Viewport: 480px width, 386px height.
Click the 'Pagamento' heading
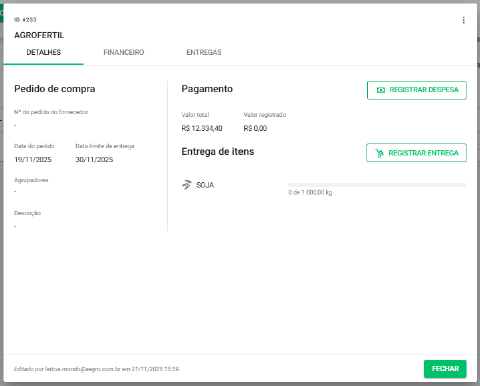pyautogui.click(x=207, y=89)
